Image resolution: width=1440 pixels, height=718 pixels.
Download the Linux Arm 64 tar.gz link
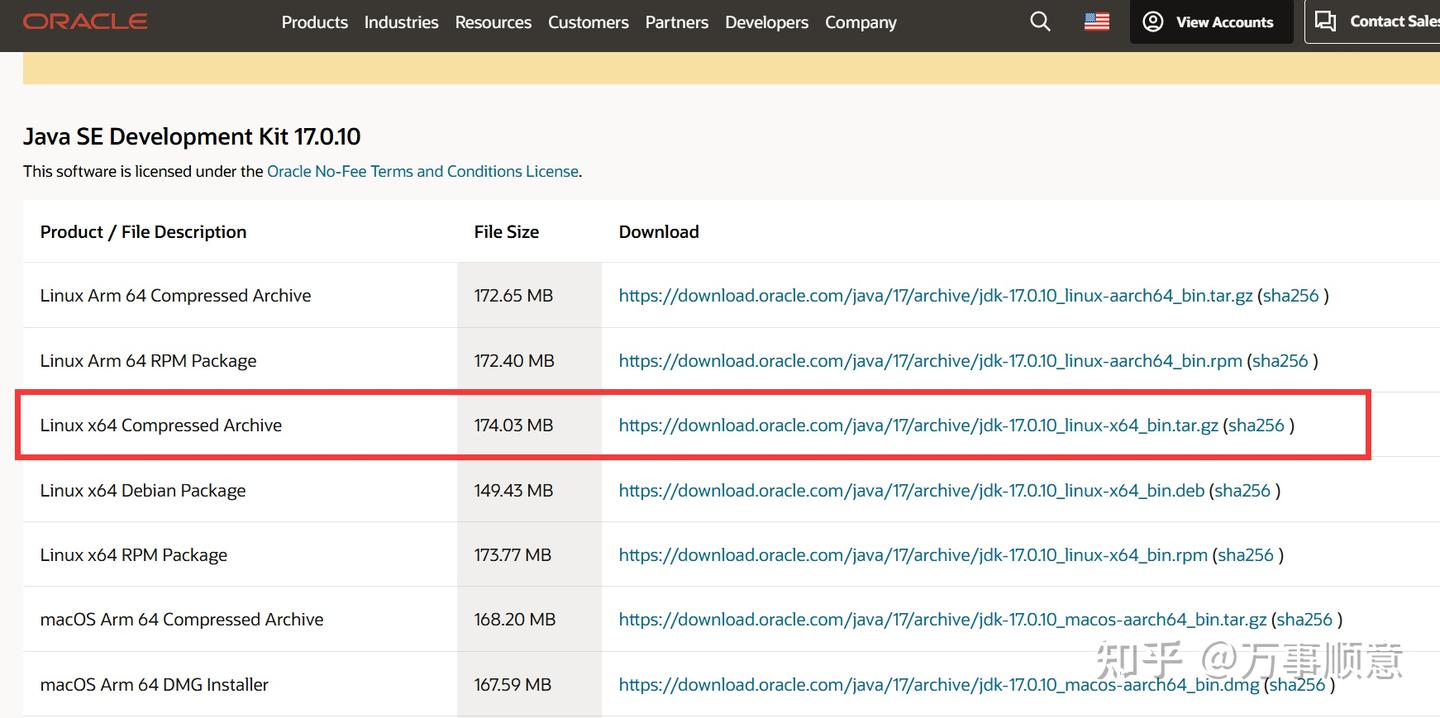pyautogui.click(x=935, y=296)
